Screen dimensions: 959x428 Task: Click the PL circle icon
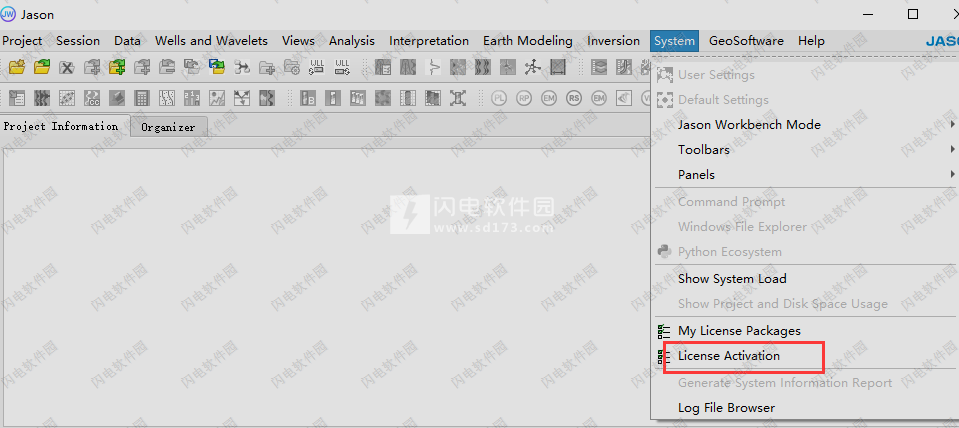(x=499, y=98)
